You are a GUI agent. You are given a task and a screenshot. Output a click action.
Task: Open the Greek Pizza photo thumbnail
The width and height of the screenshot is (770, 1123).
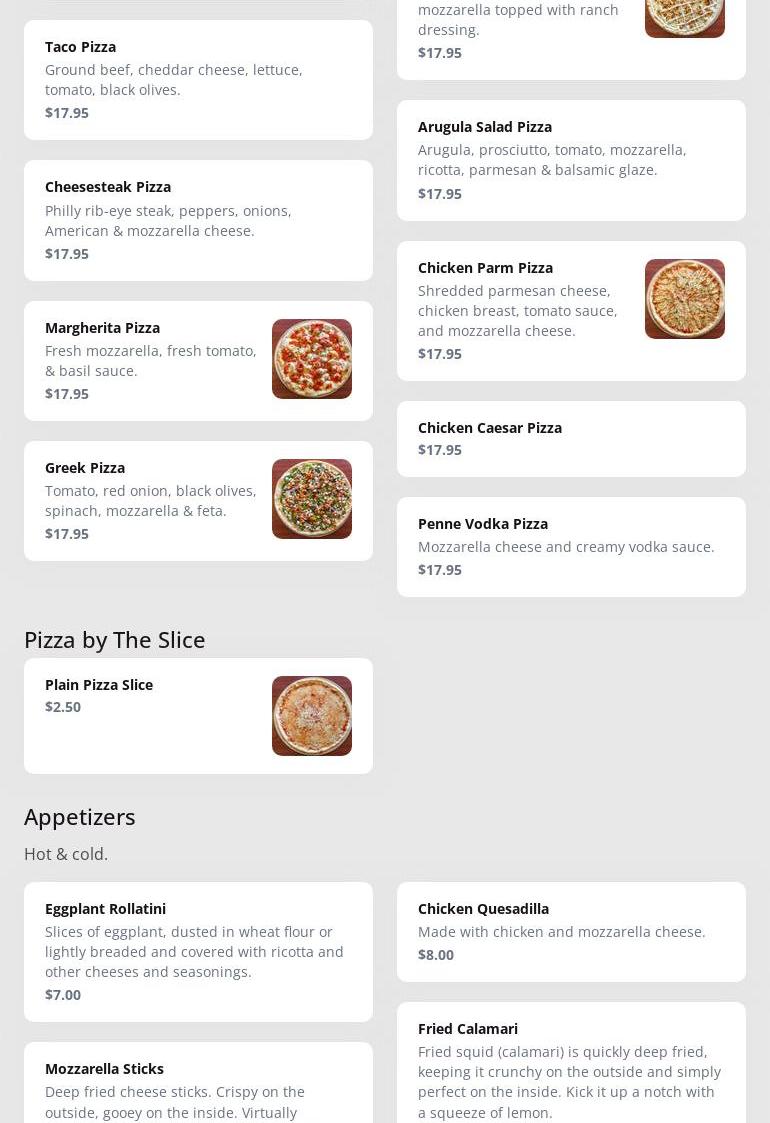tap(312, 499)
